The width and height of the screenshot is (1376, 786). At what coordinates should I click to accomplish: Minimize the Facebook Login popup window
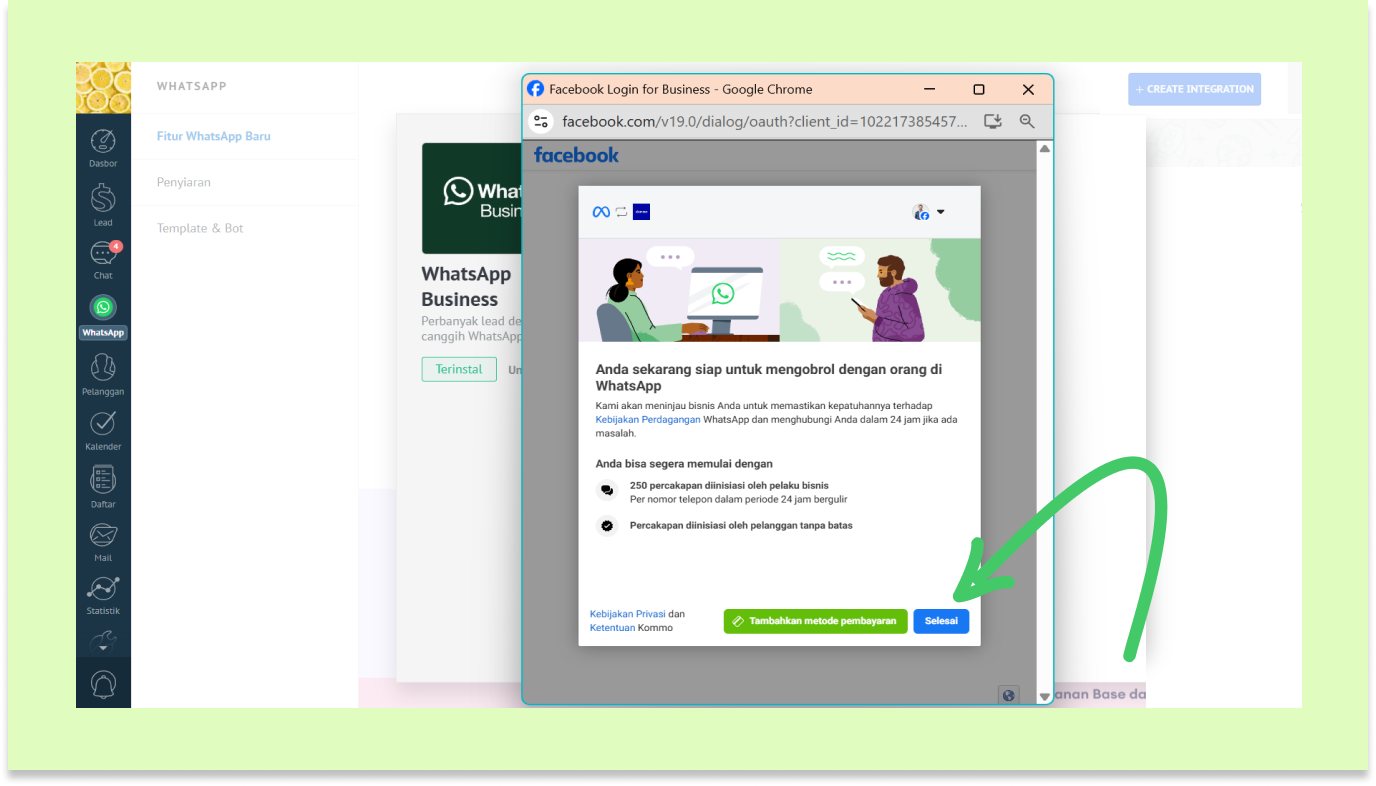(x=930, y=89)
